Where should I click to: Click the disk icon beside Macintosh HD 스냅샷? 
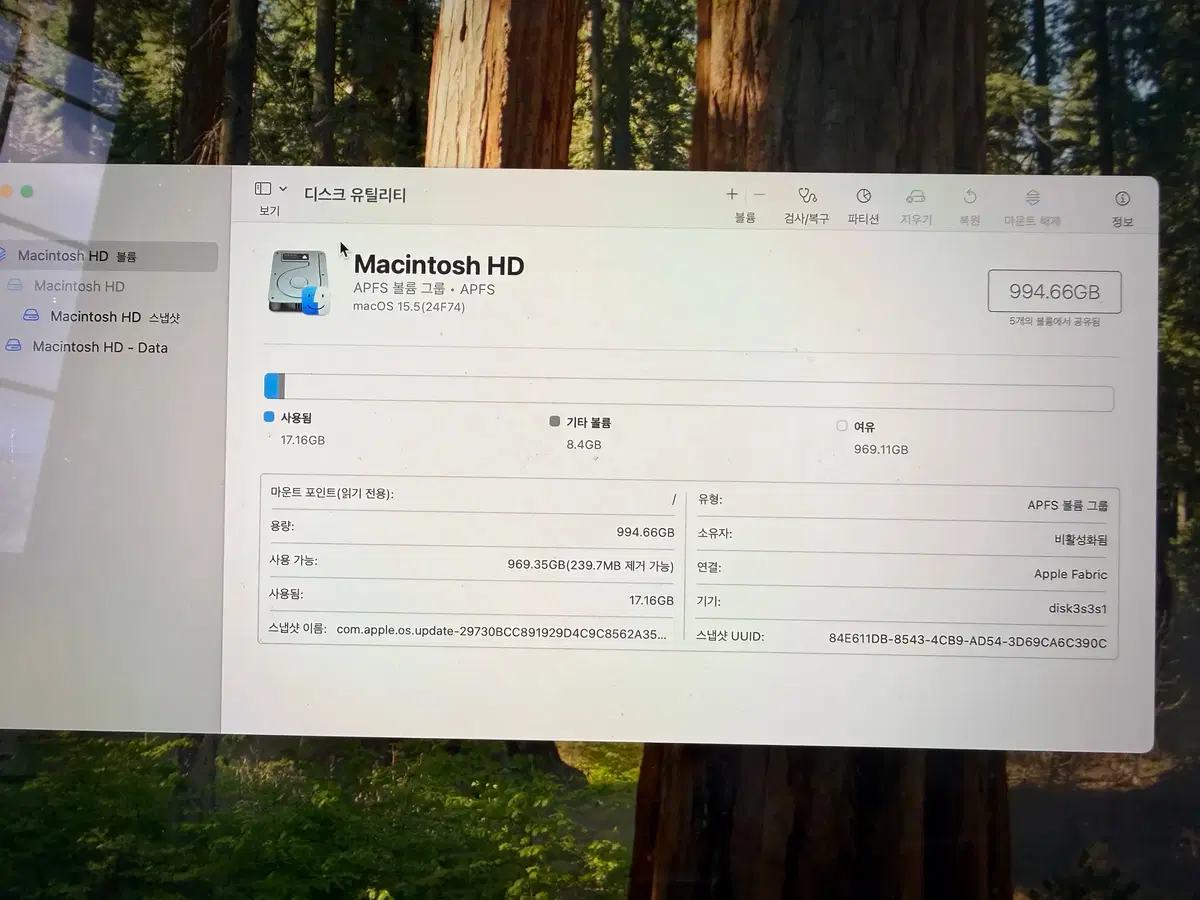pos(31,316)
